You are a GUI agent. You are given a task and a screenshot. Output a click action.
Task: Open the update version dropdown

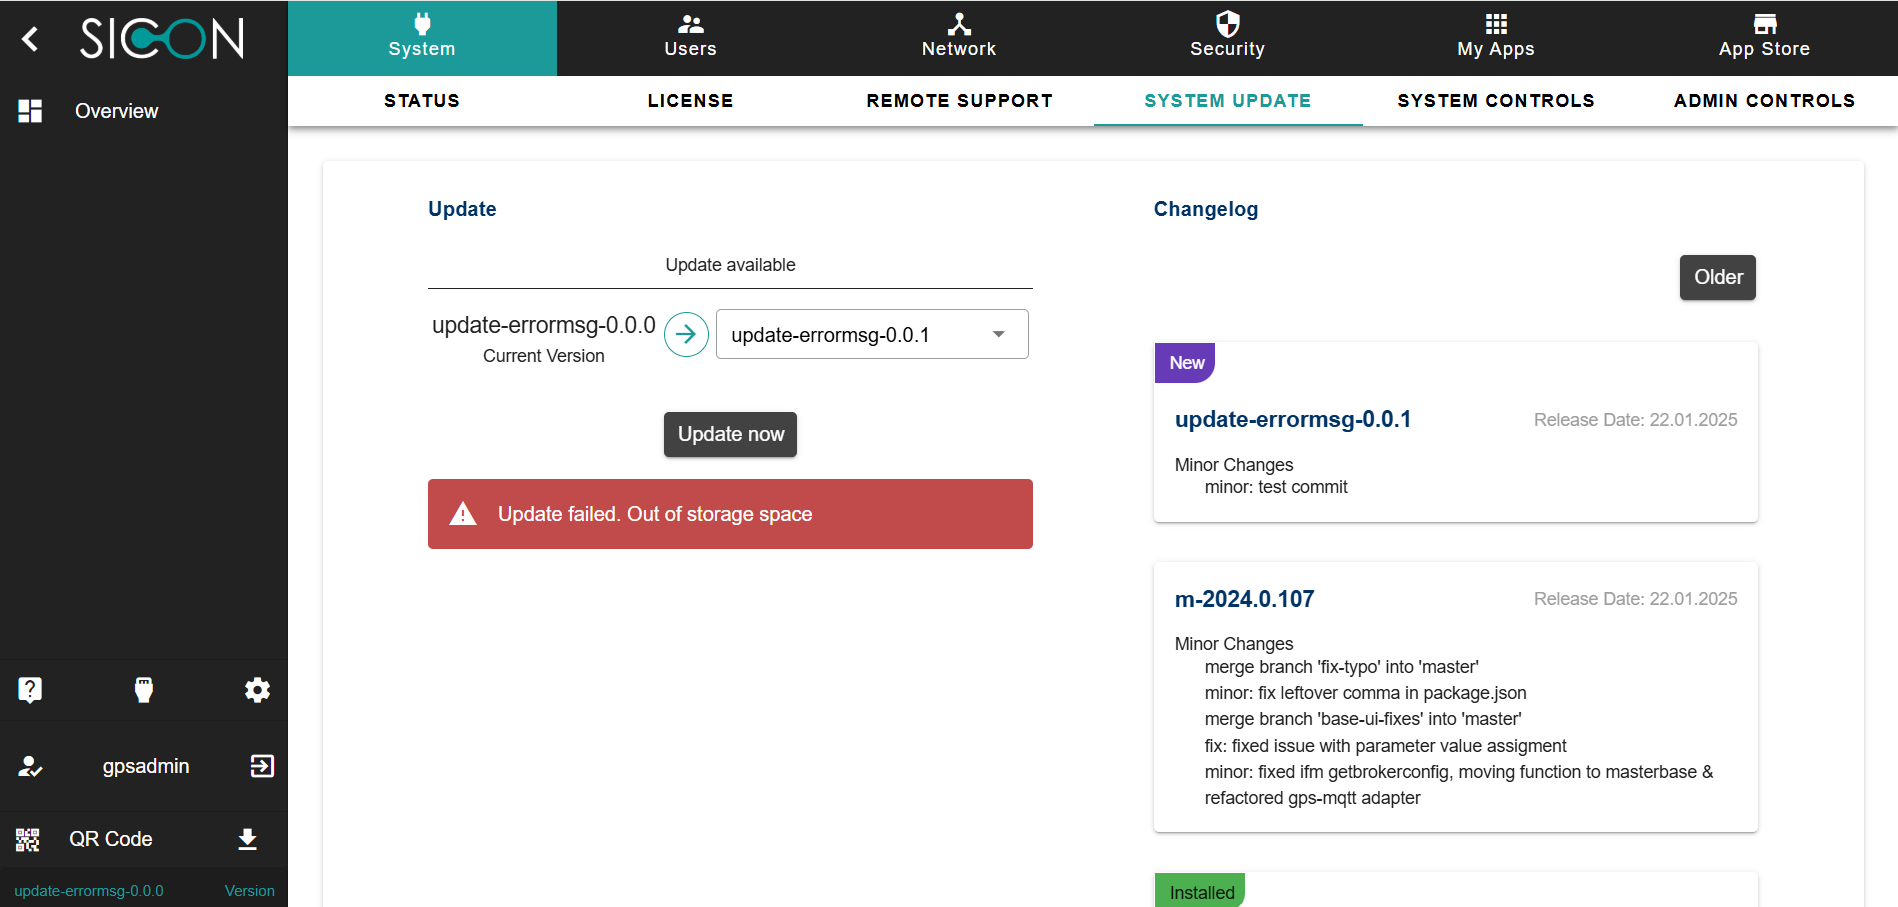[x=872, y=334]
